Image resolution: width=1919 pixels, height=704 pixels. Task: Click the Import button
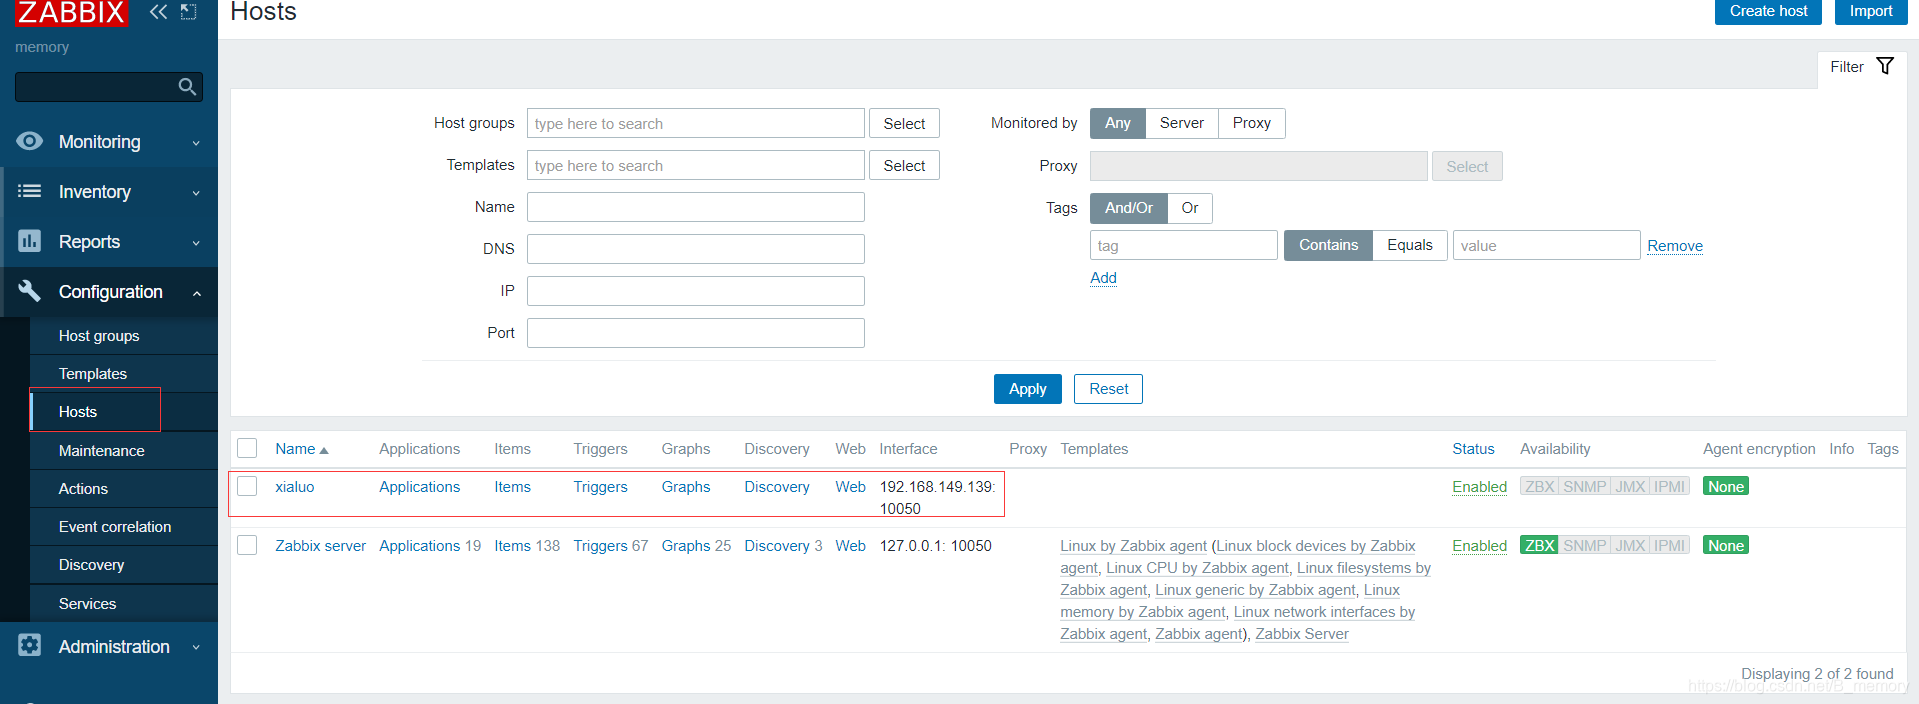(1870, 11)
